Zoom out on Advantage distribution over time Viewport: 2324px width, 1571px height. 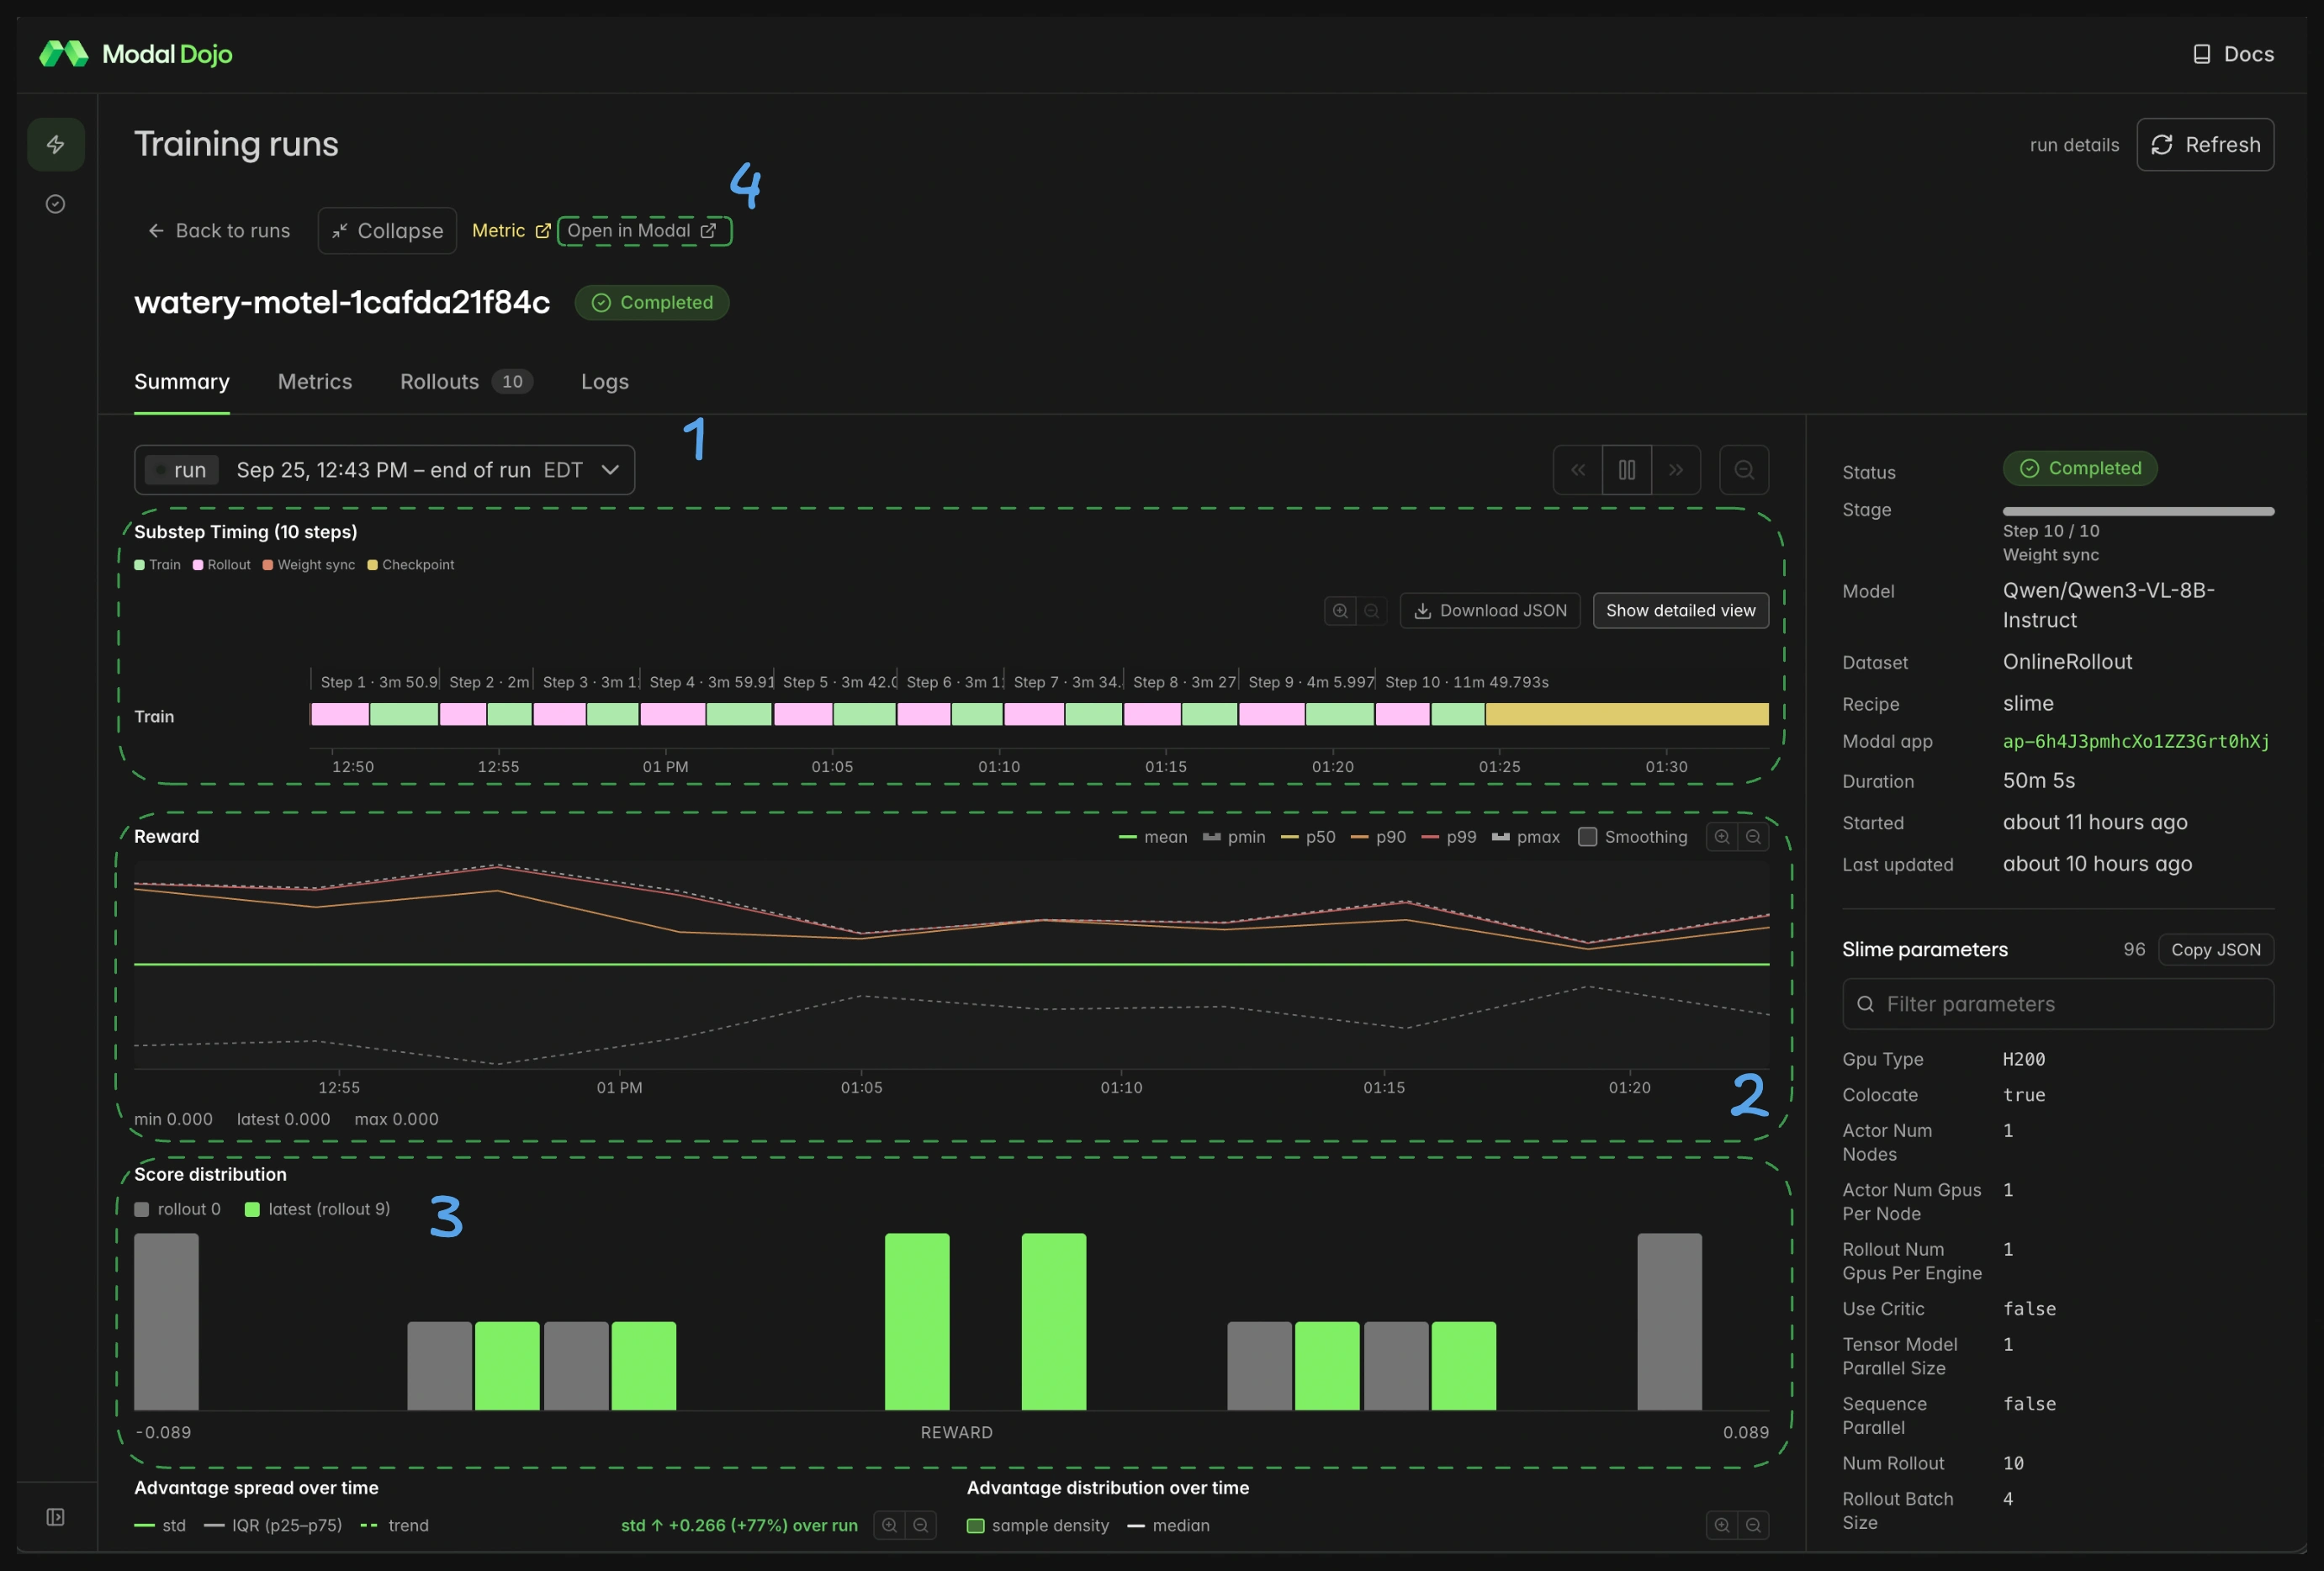(1753, 1525)
